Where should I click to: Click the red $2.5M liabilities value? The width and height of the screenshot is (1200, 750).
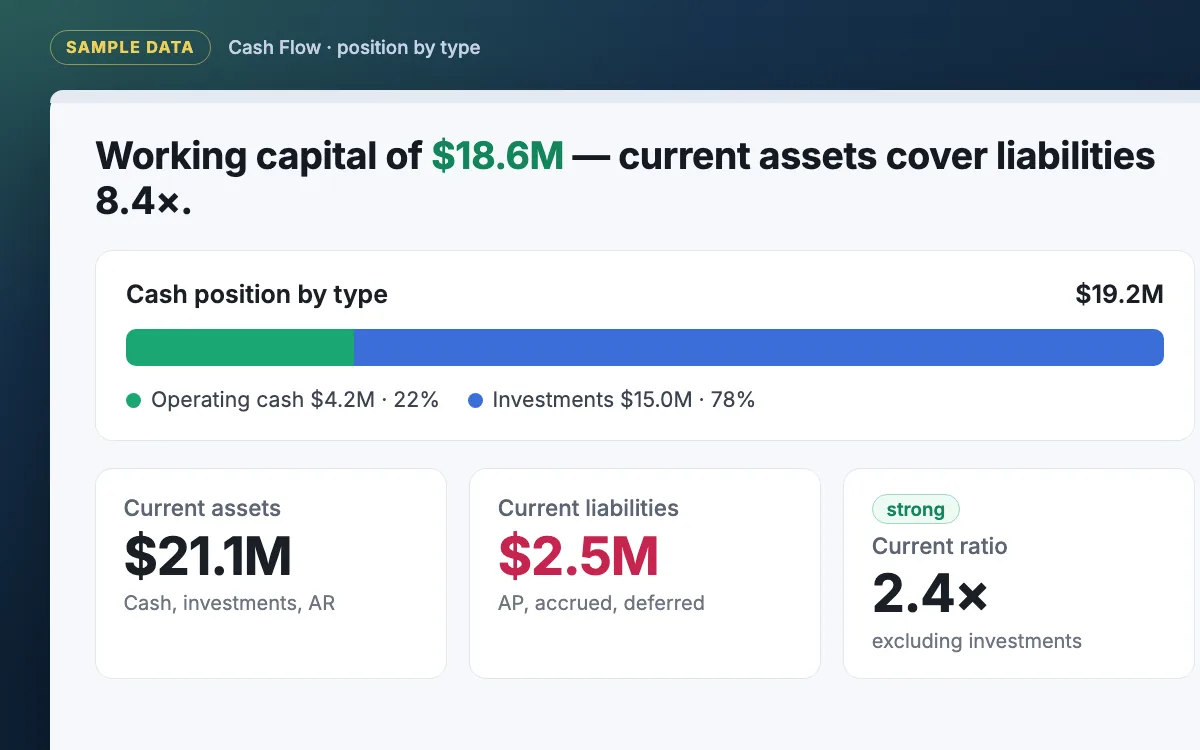click(x=578, y=557)
